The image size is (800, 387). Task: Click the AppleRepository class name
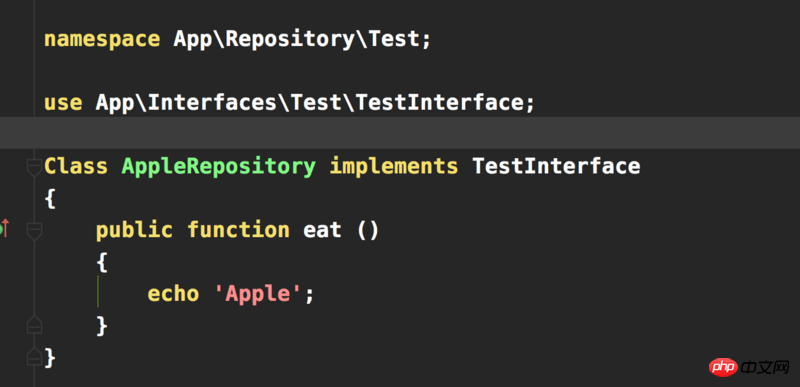coord(219,167)
